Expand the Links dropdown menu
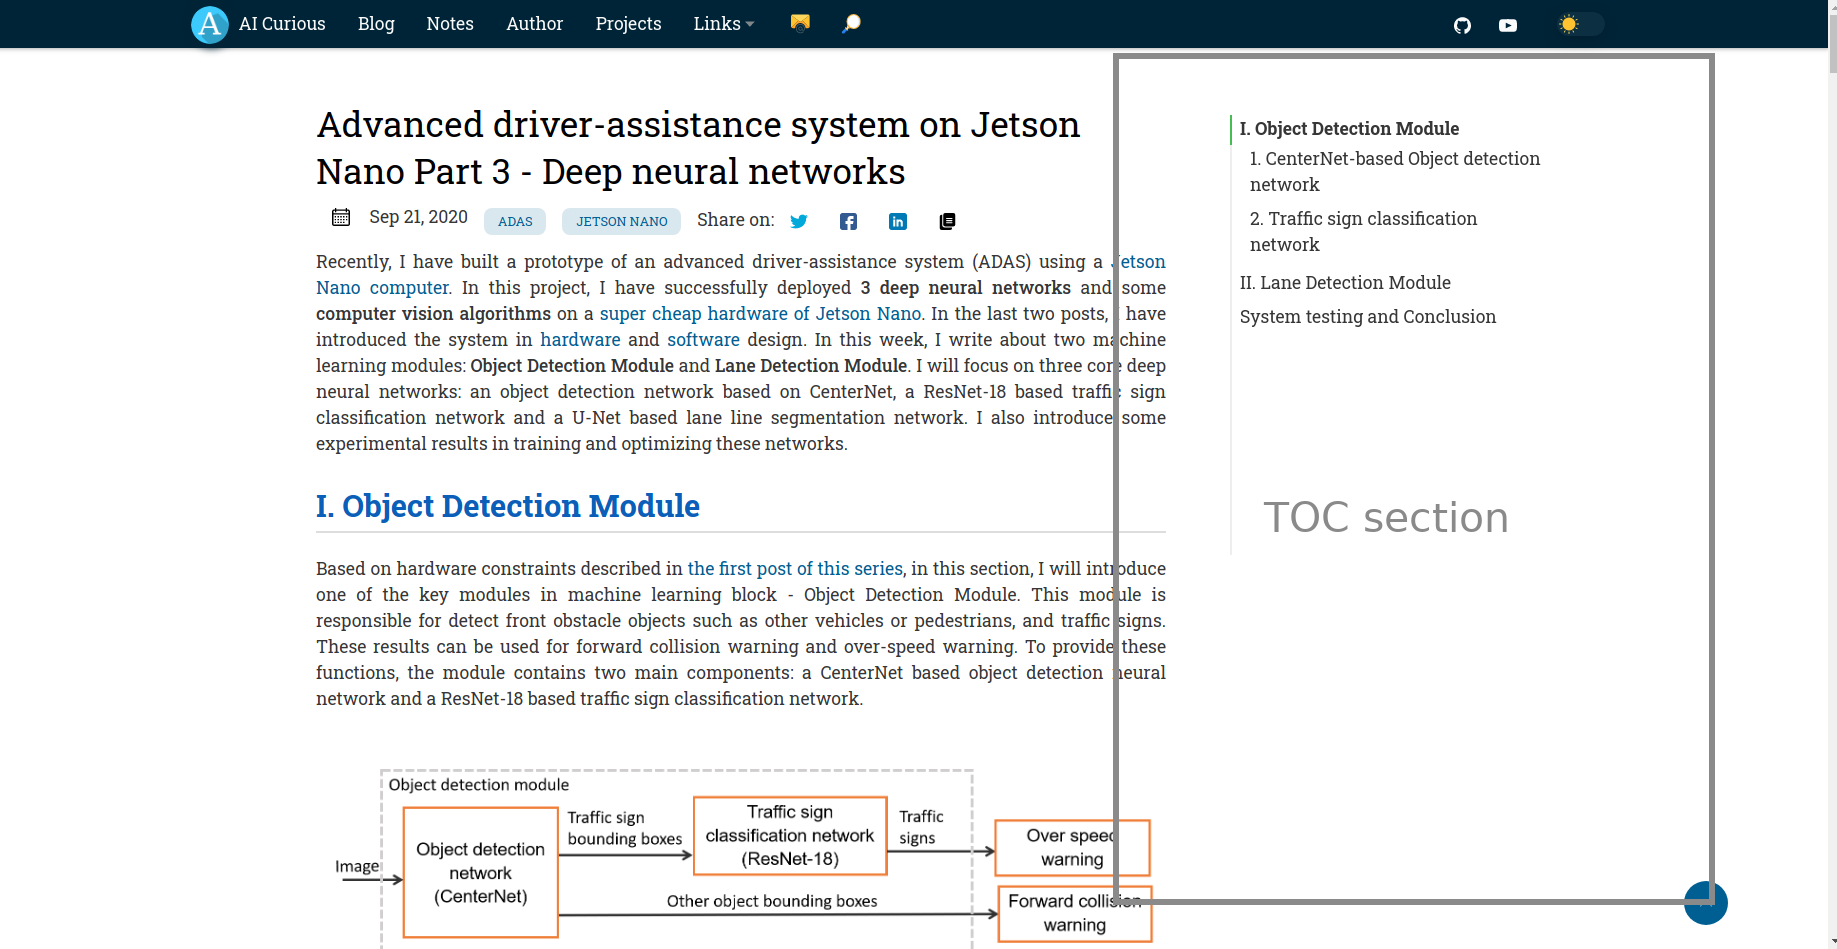The height and width of the screenshot is (949, 1837). click(x=723, y=24)
